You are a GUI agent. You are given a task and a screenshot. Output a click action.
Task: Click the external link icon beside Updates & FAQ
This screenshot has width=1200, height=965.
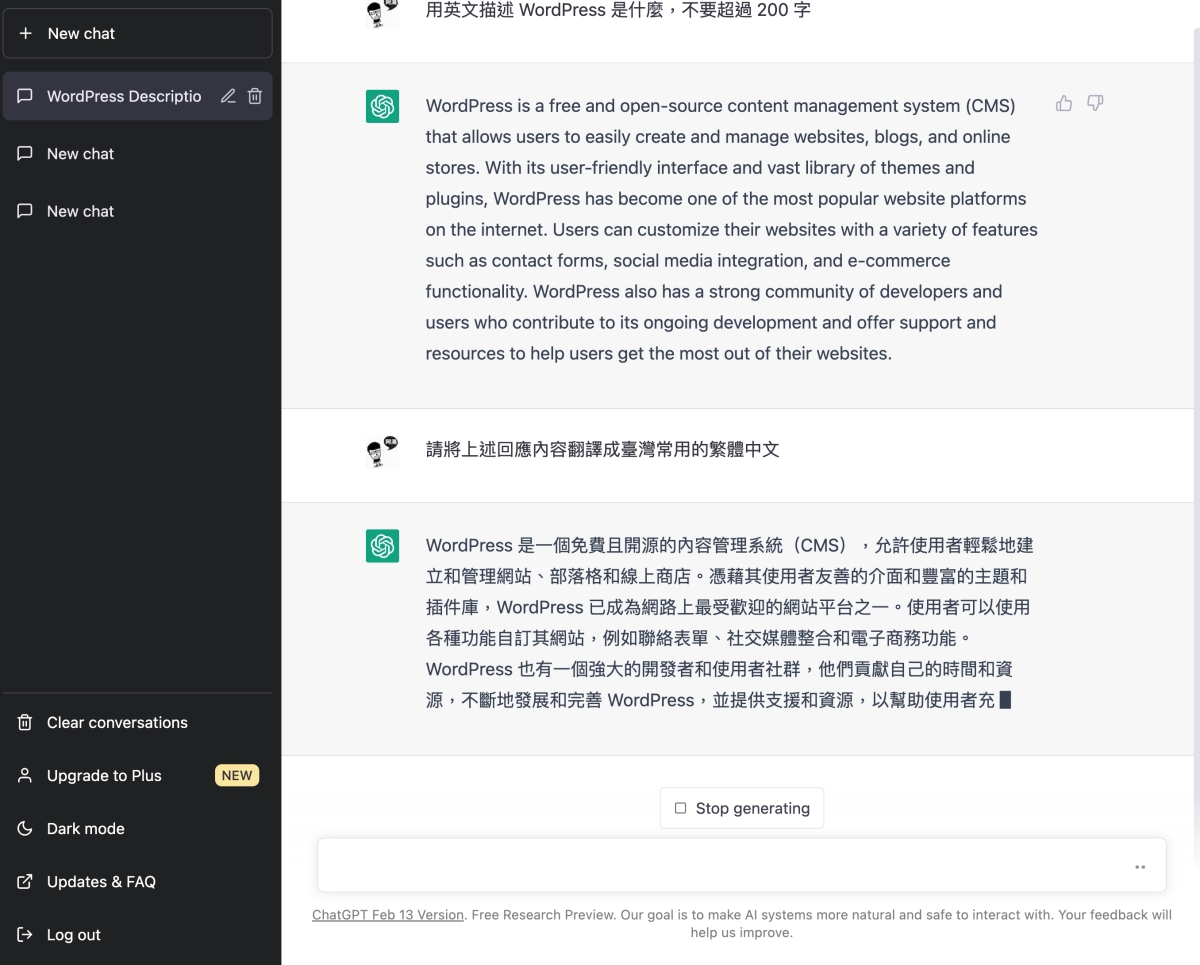[x=25, y=881]
